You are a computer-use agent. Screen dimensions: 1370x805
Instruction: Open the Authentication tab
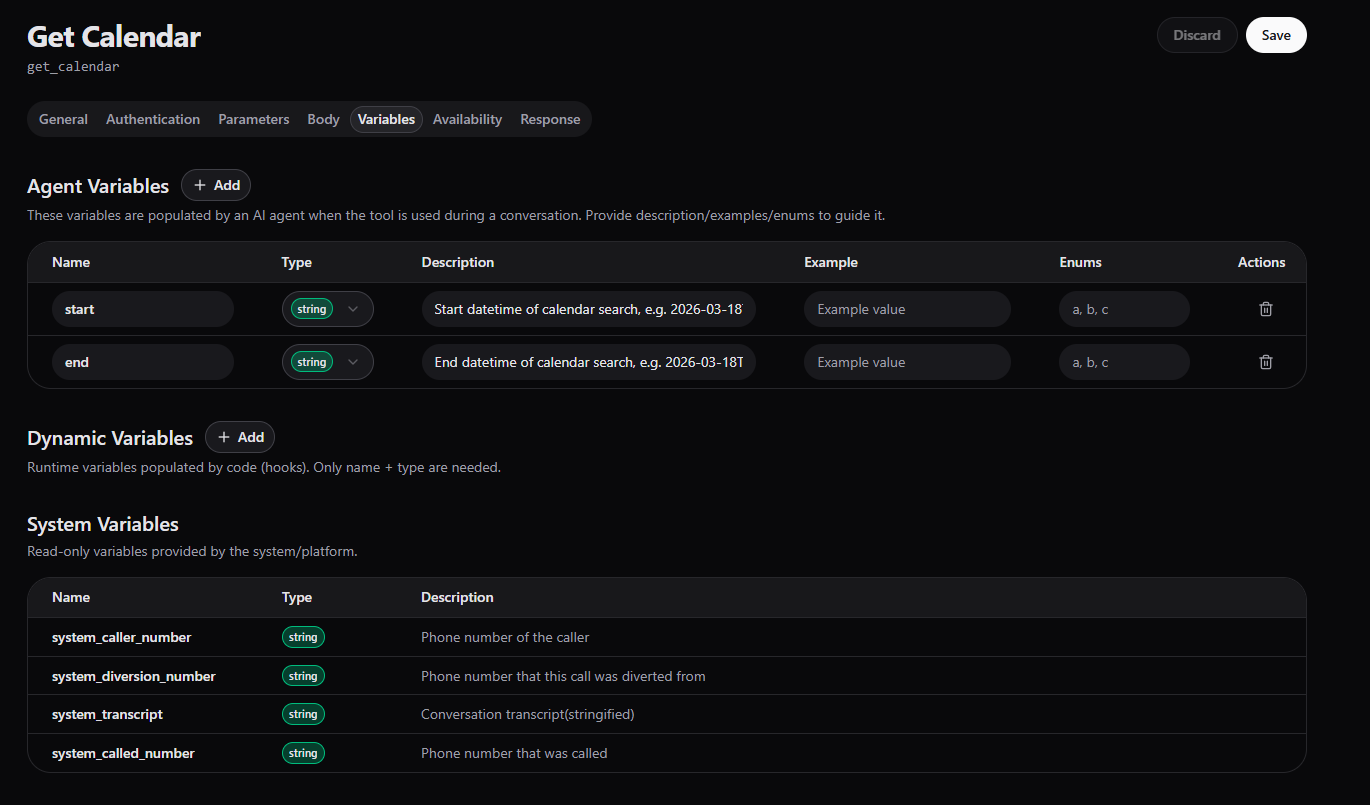pyautogui.click(x=153, y=119)
